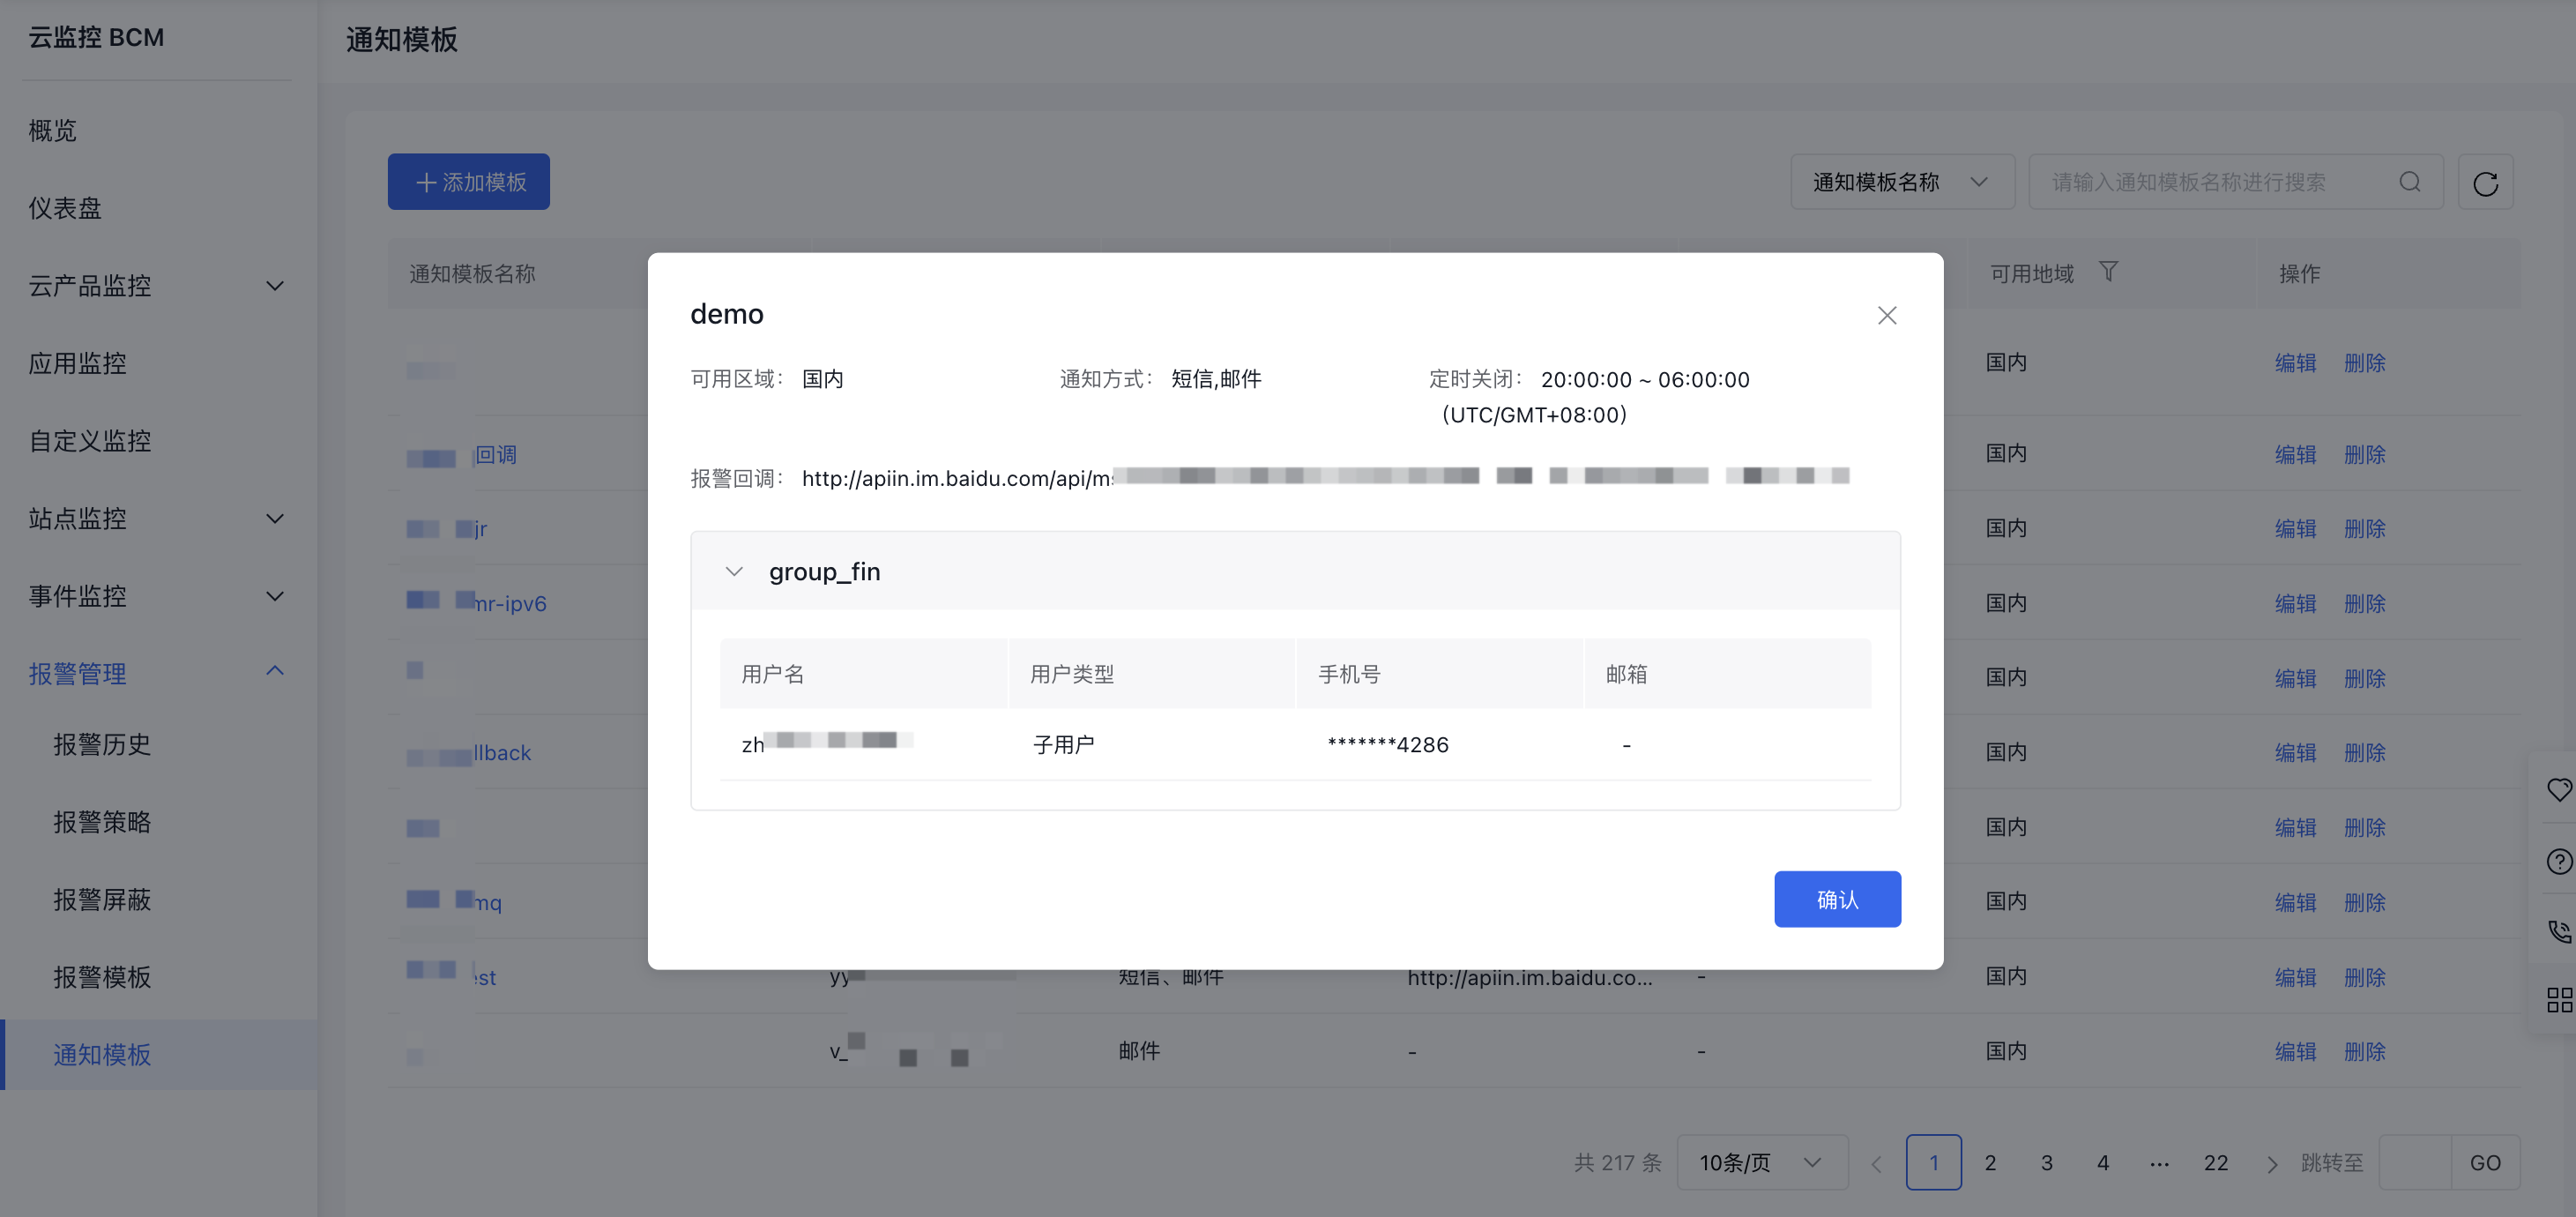Click the 20:00:00 ~ 06:00:00 schedule value
Screen dimensions: 2576x1217
click(1645, 380)
